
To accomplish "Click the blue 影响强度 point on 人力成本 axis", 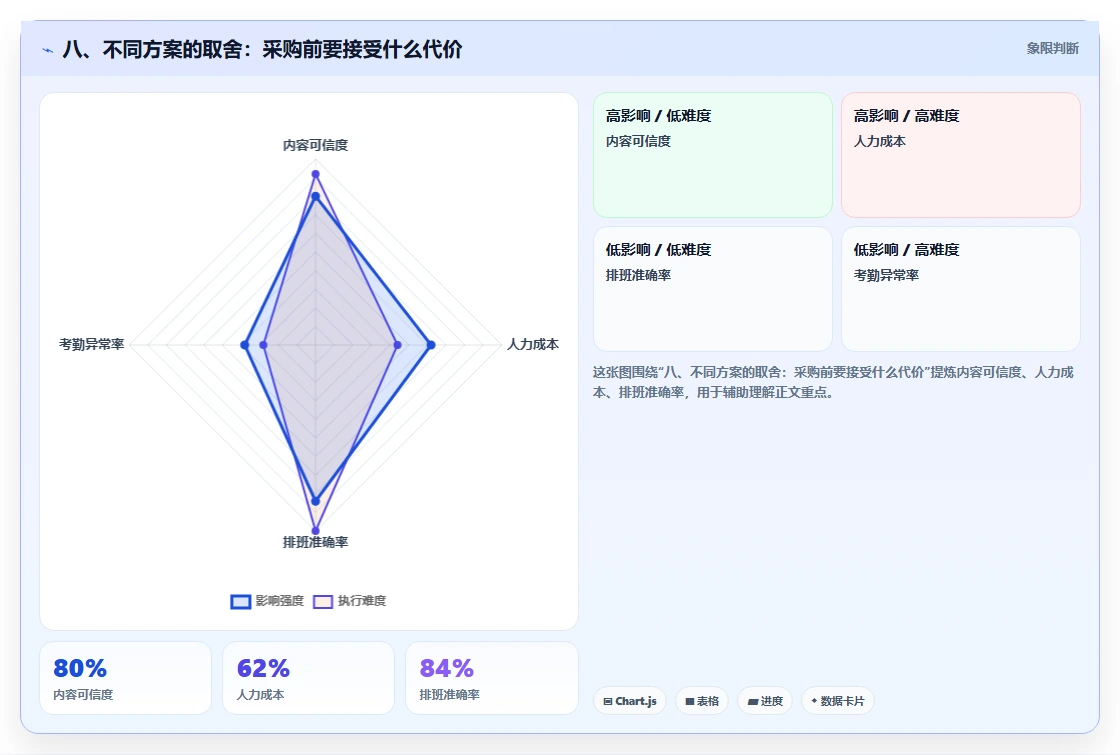I will coord(431,345).
